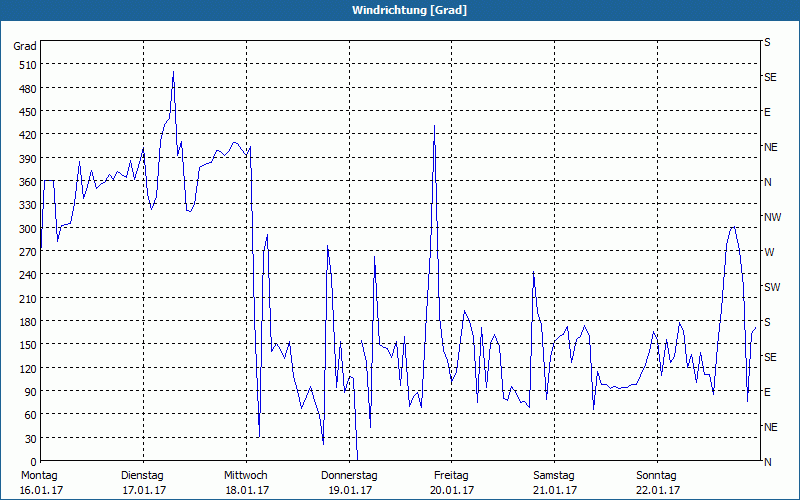
Task: Select the 330 y-axis value
Action: [28, 205]
